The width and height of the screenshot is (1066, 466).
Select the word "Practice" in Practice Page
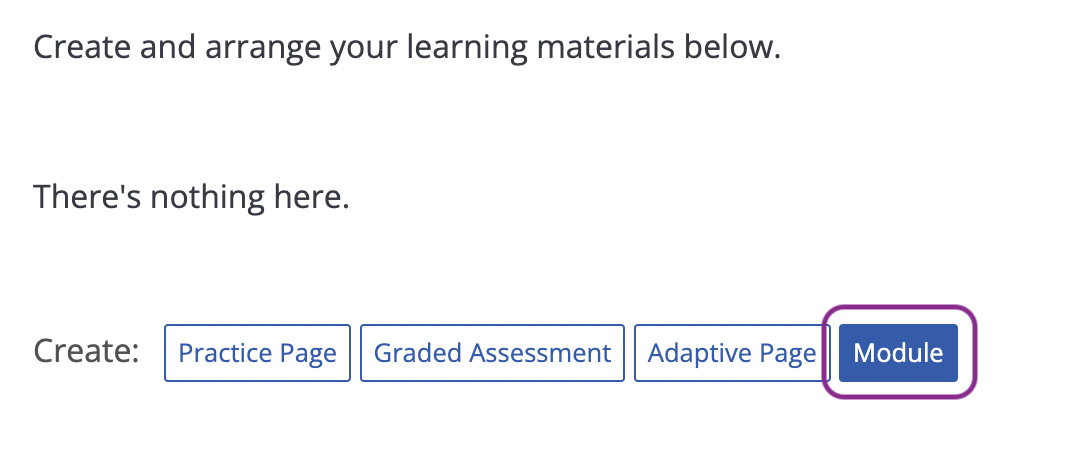pyautogui.click(x=226, y=353)
